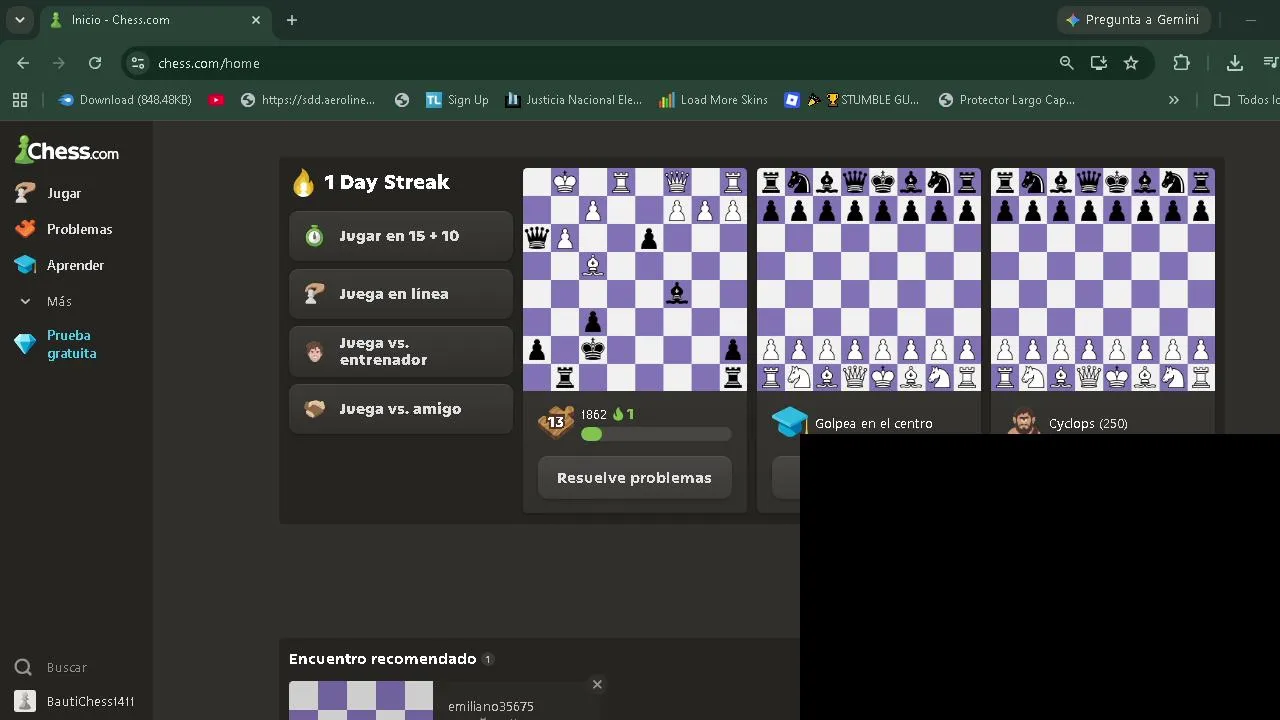Image resolution: width=1280 pixels, height=720 pixels.
Task: Open the tab search dropdown arrow
Action: [x=19, y=20]
